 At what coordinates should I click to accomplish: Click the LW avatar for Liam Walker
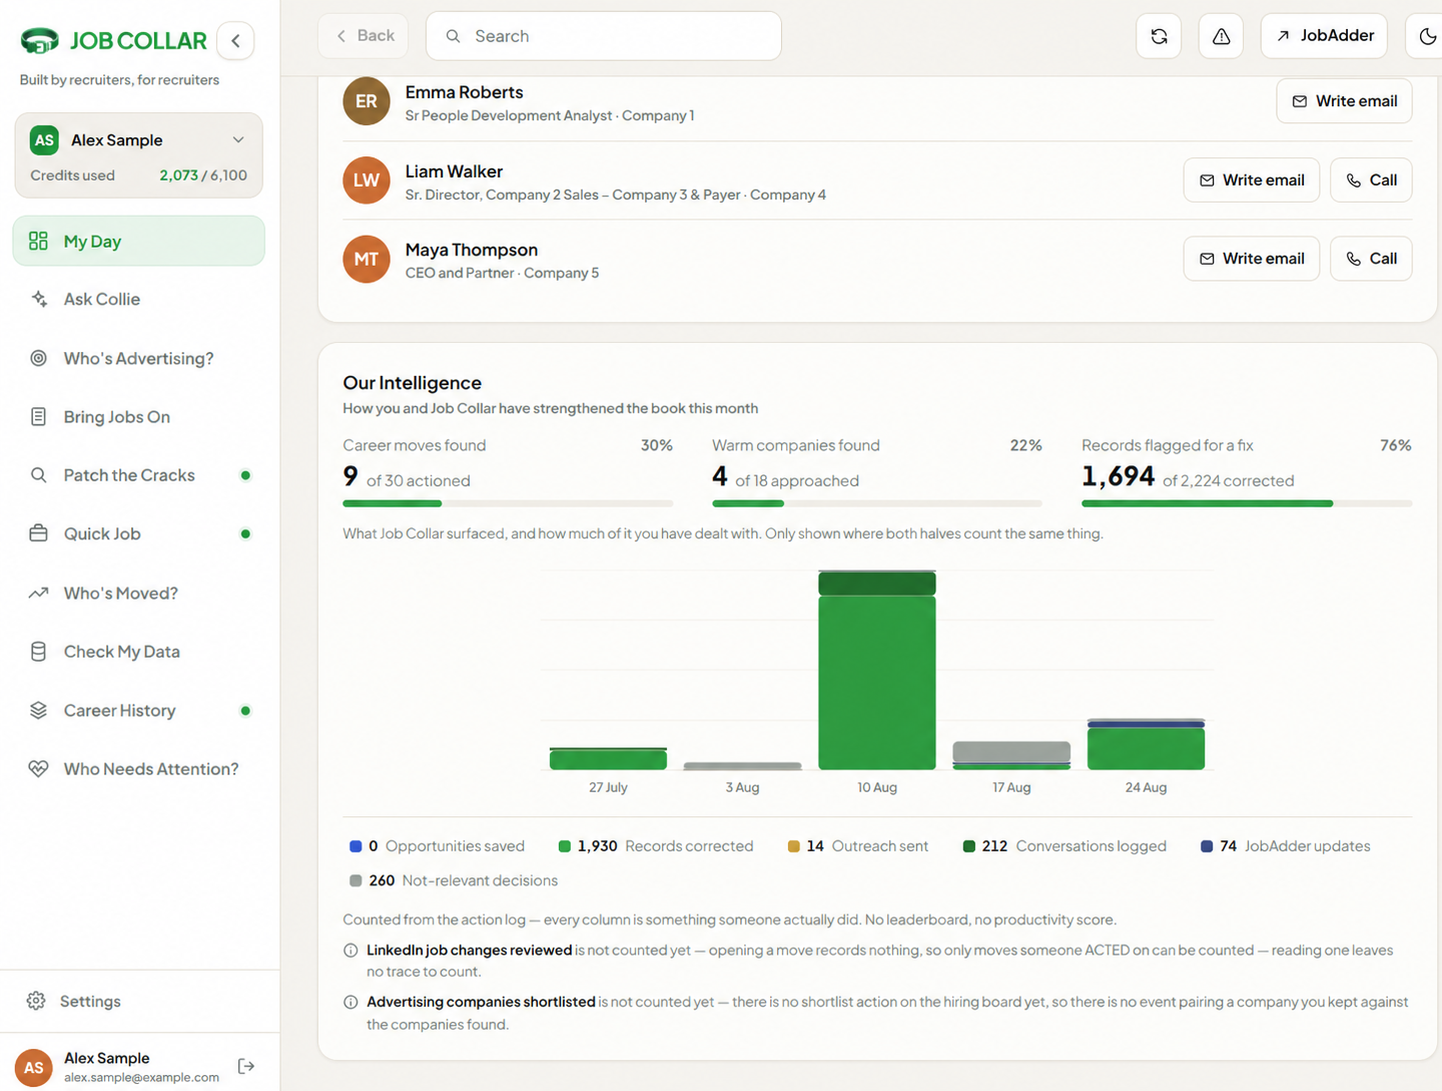366,180
